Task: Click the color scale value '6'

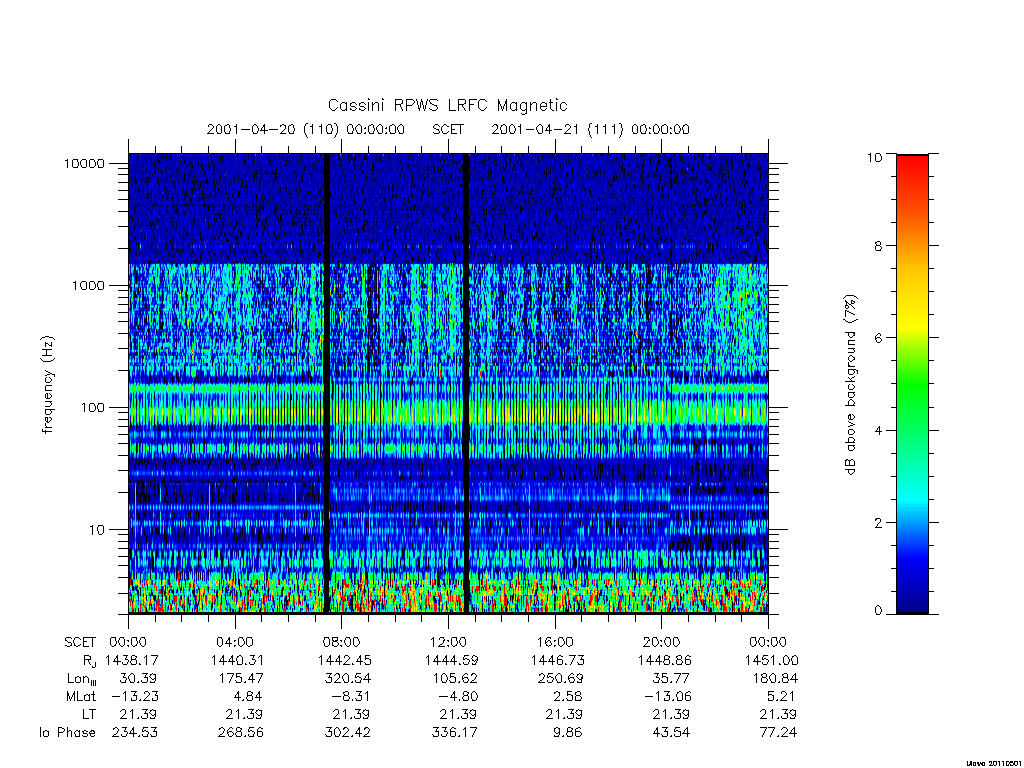Action: point(879,338)
